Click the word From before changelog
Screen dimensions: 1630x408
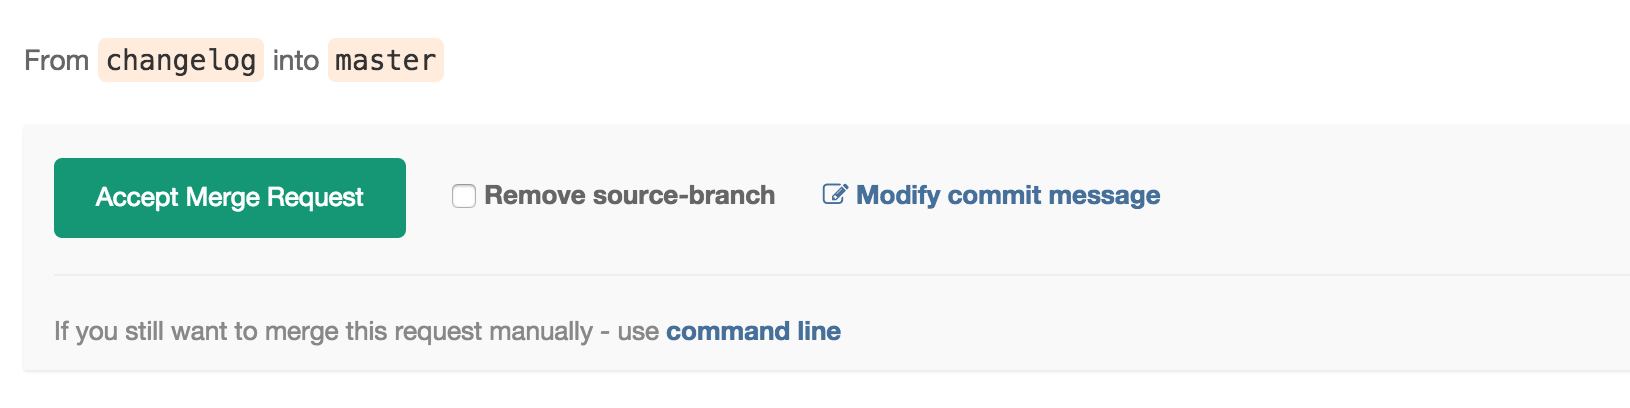[56, 60]
